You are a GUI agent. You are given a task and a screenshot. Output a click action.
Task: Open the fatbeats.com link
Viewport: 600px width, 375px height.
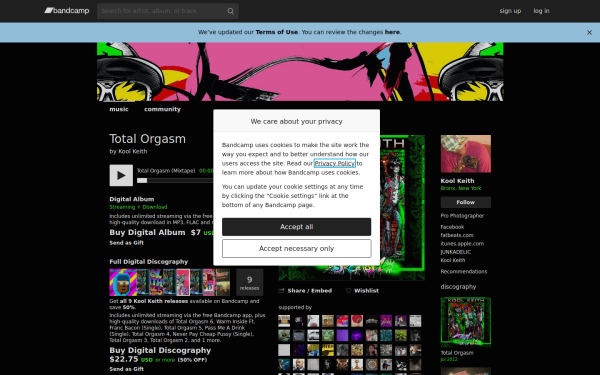457,235
